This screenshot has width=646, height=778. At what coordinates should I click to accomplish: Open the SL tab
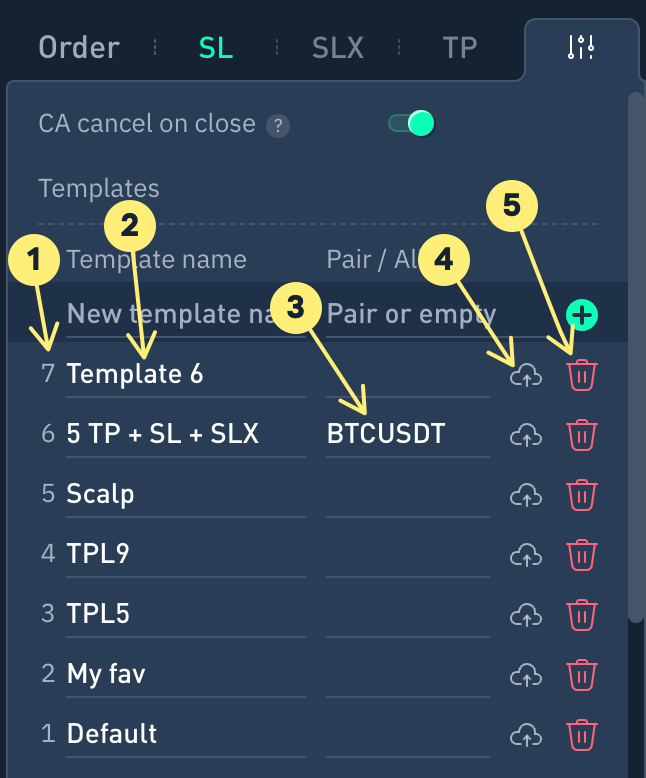point(216,47)
